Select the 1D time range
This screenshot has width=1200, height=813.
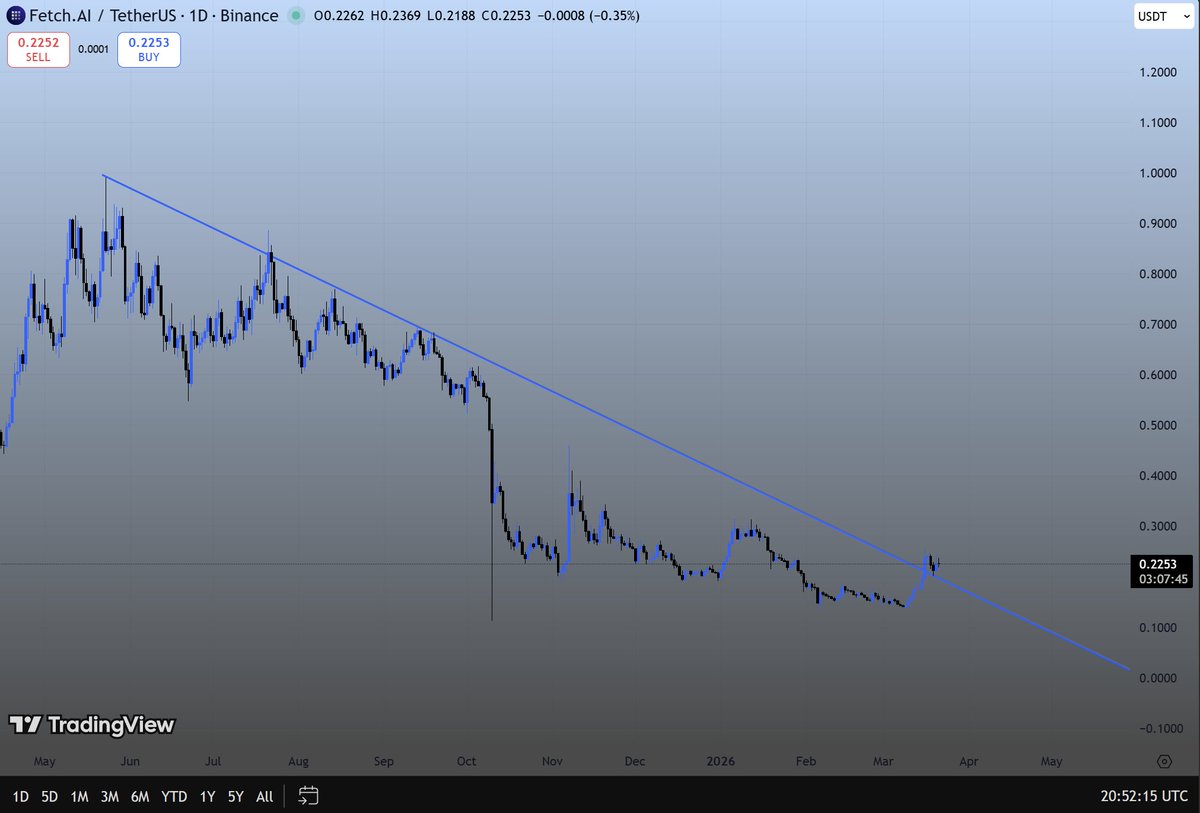click(20, 796)
